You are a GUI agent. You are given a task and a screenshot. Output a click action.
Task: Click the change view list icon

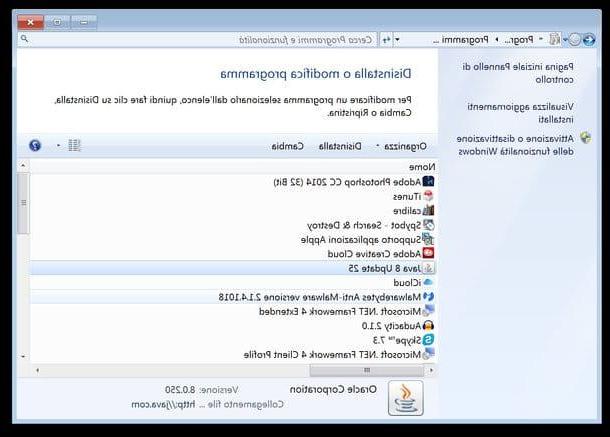coord(74,146)
